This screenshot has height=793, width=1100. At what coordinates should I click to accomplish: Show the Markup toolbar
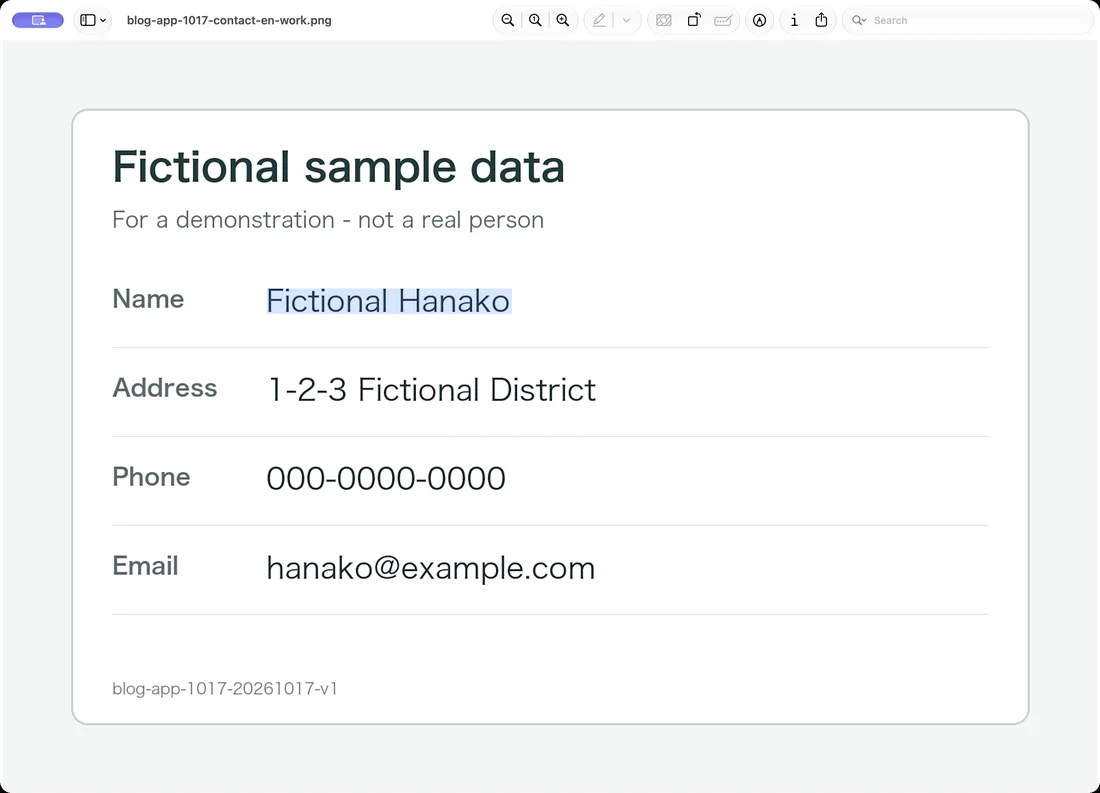click(760, 20)
